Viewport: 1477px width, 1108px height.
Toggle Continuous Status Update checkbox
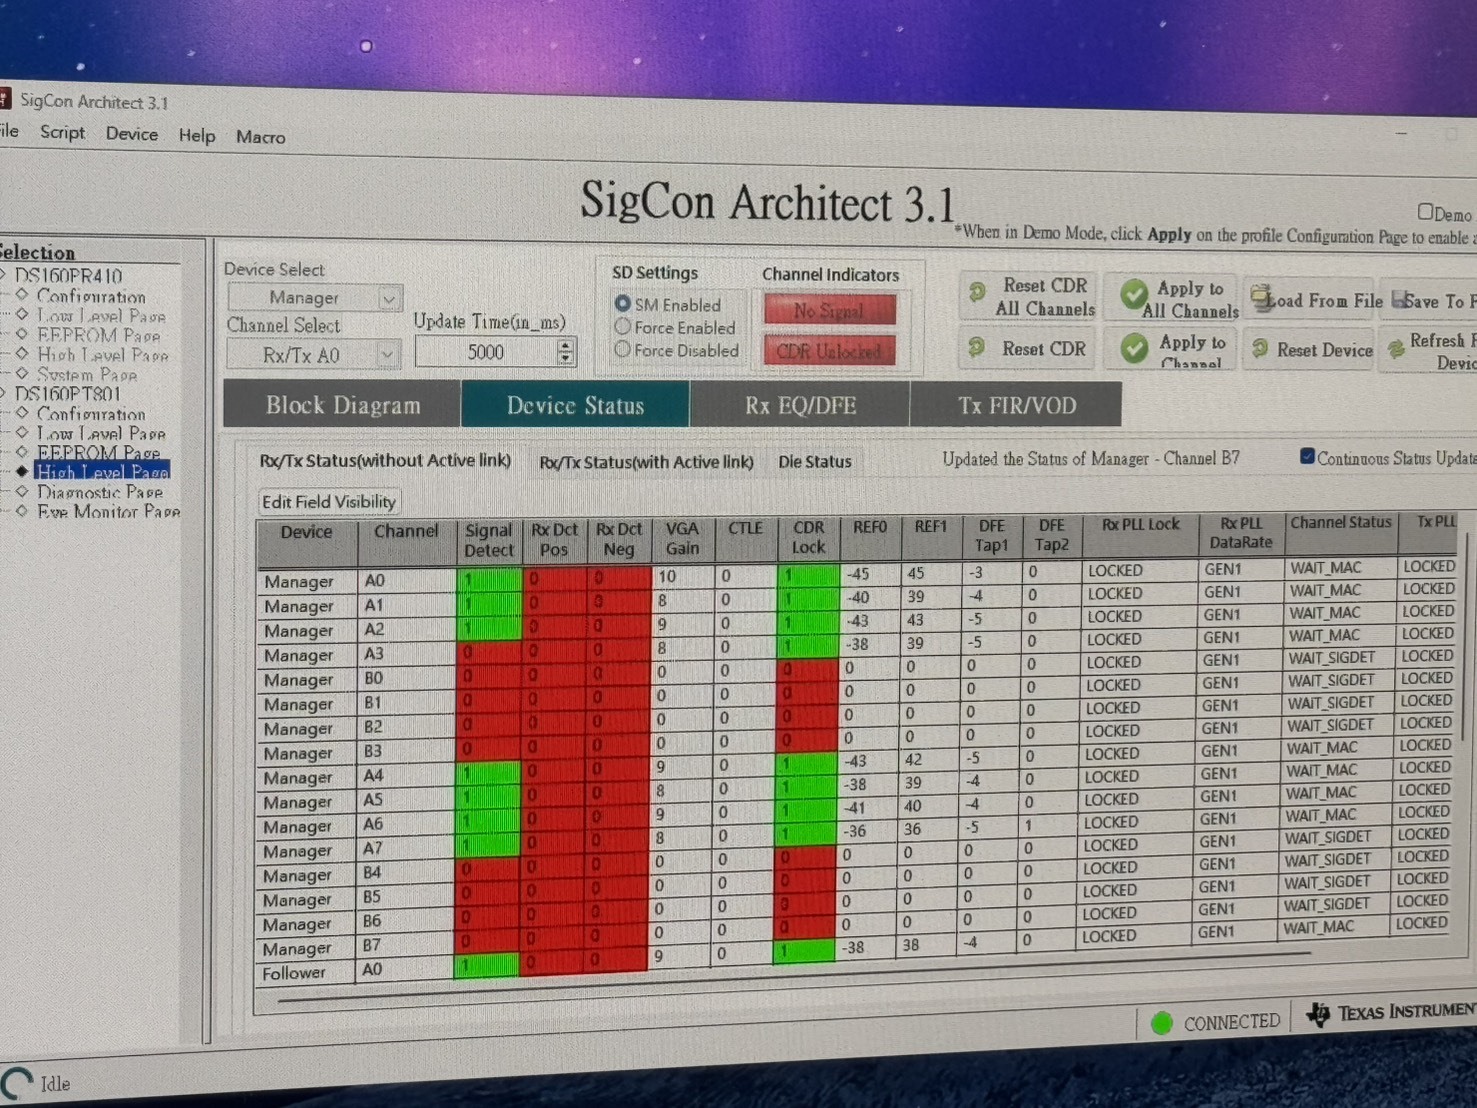[1306, 456]
